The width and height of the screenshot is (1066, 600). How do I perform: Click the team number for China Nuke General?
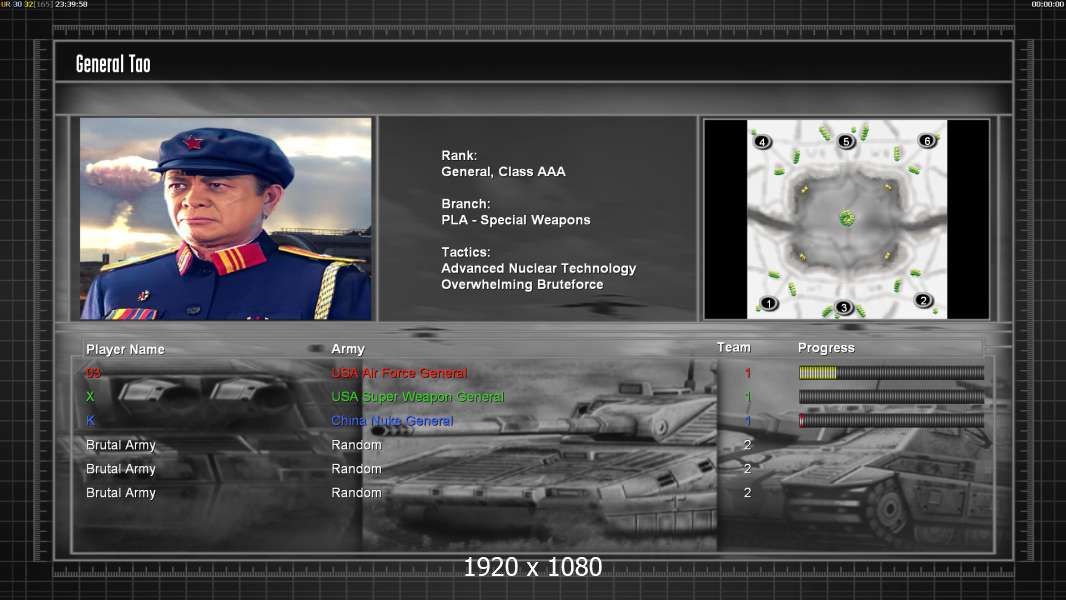tap(748, 421)
